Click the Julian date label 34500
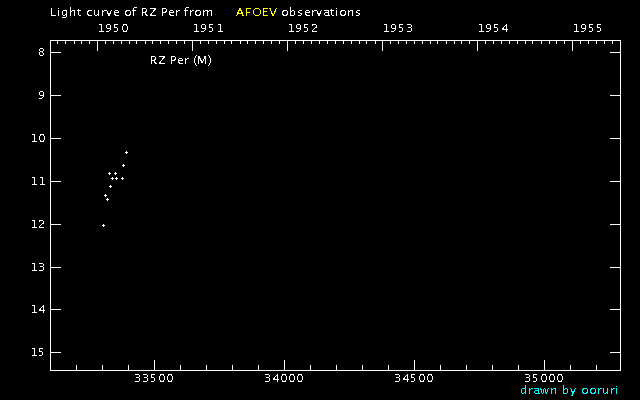640x400 pixels. 414,378
